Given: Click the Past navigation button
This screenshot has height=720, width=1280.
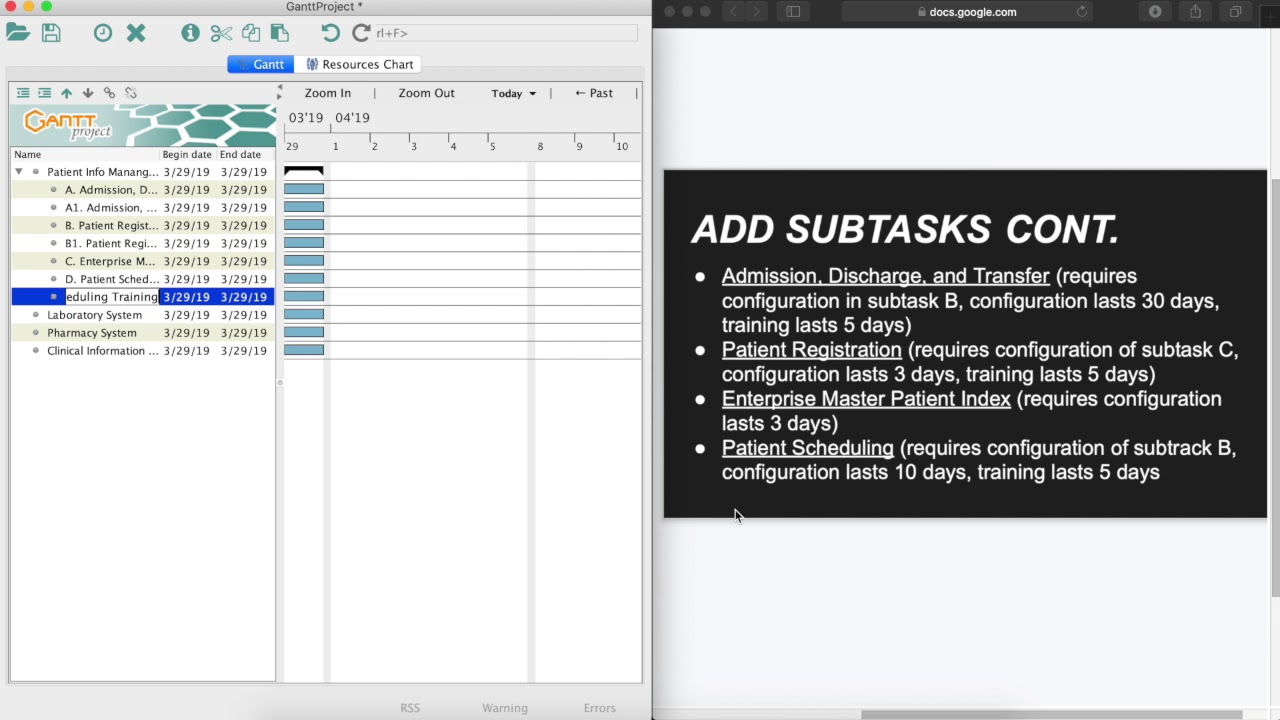Looking at the screenshot, I should (x=594, y=93).
